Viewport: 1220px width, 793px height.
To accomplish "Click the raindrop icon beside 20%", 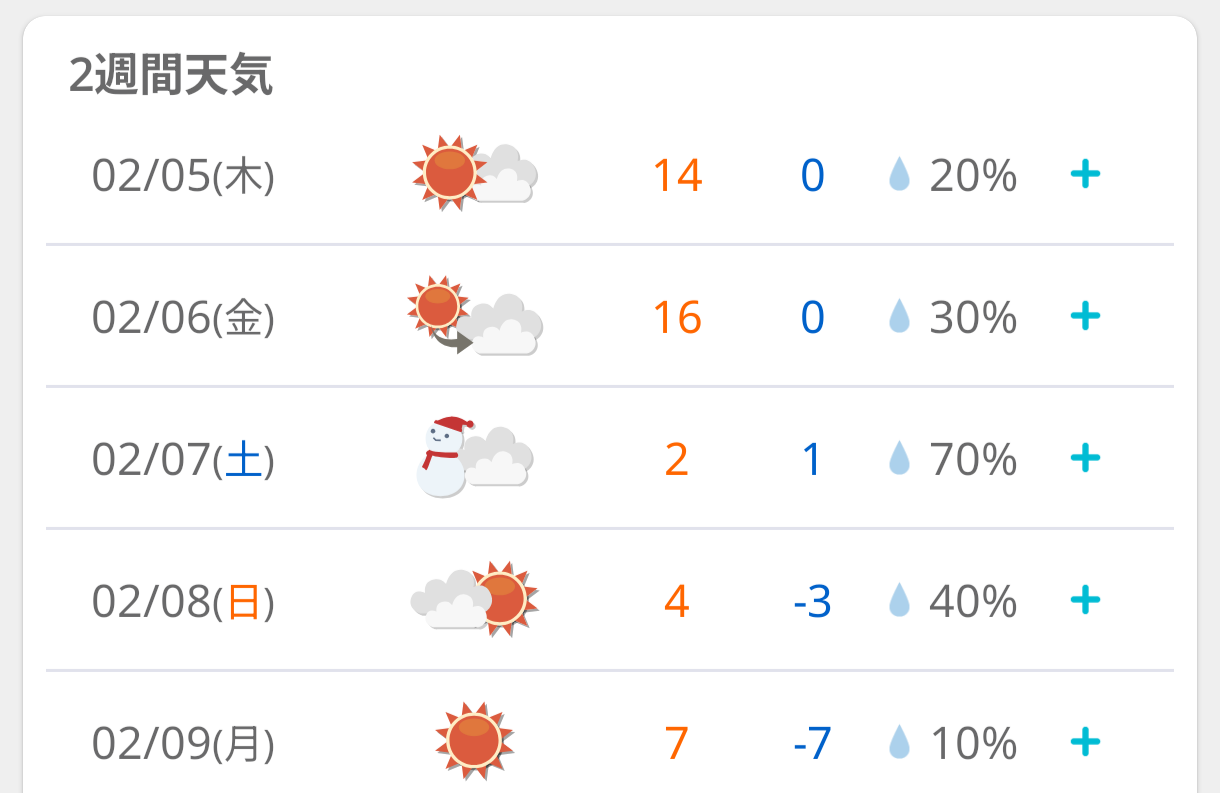I will pos(900,176).
